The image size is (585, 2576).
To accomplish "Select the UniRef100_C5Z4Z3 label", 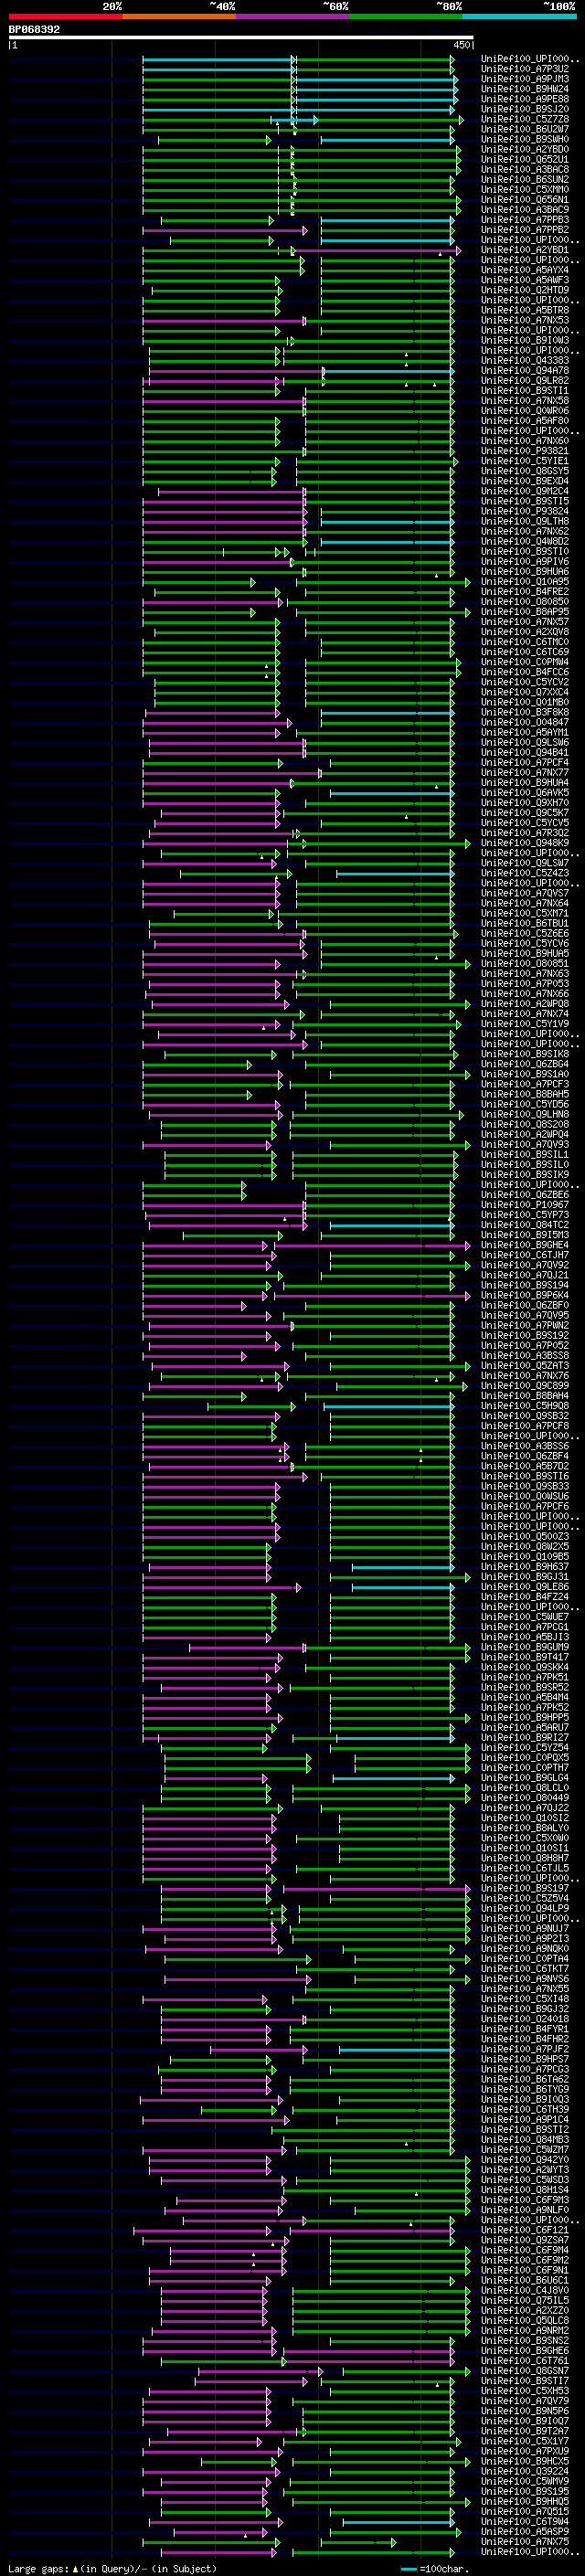I will [x=525, y=873].
